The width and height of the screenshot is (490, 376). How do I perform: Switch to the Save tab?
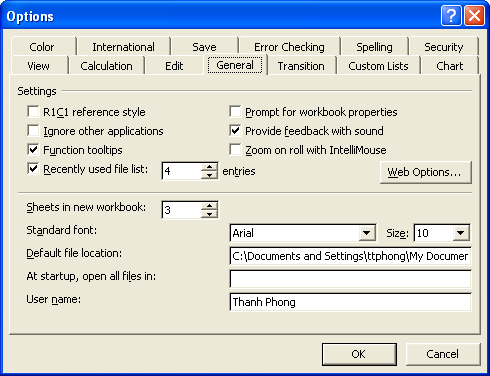tap(204, 47)
